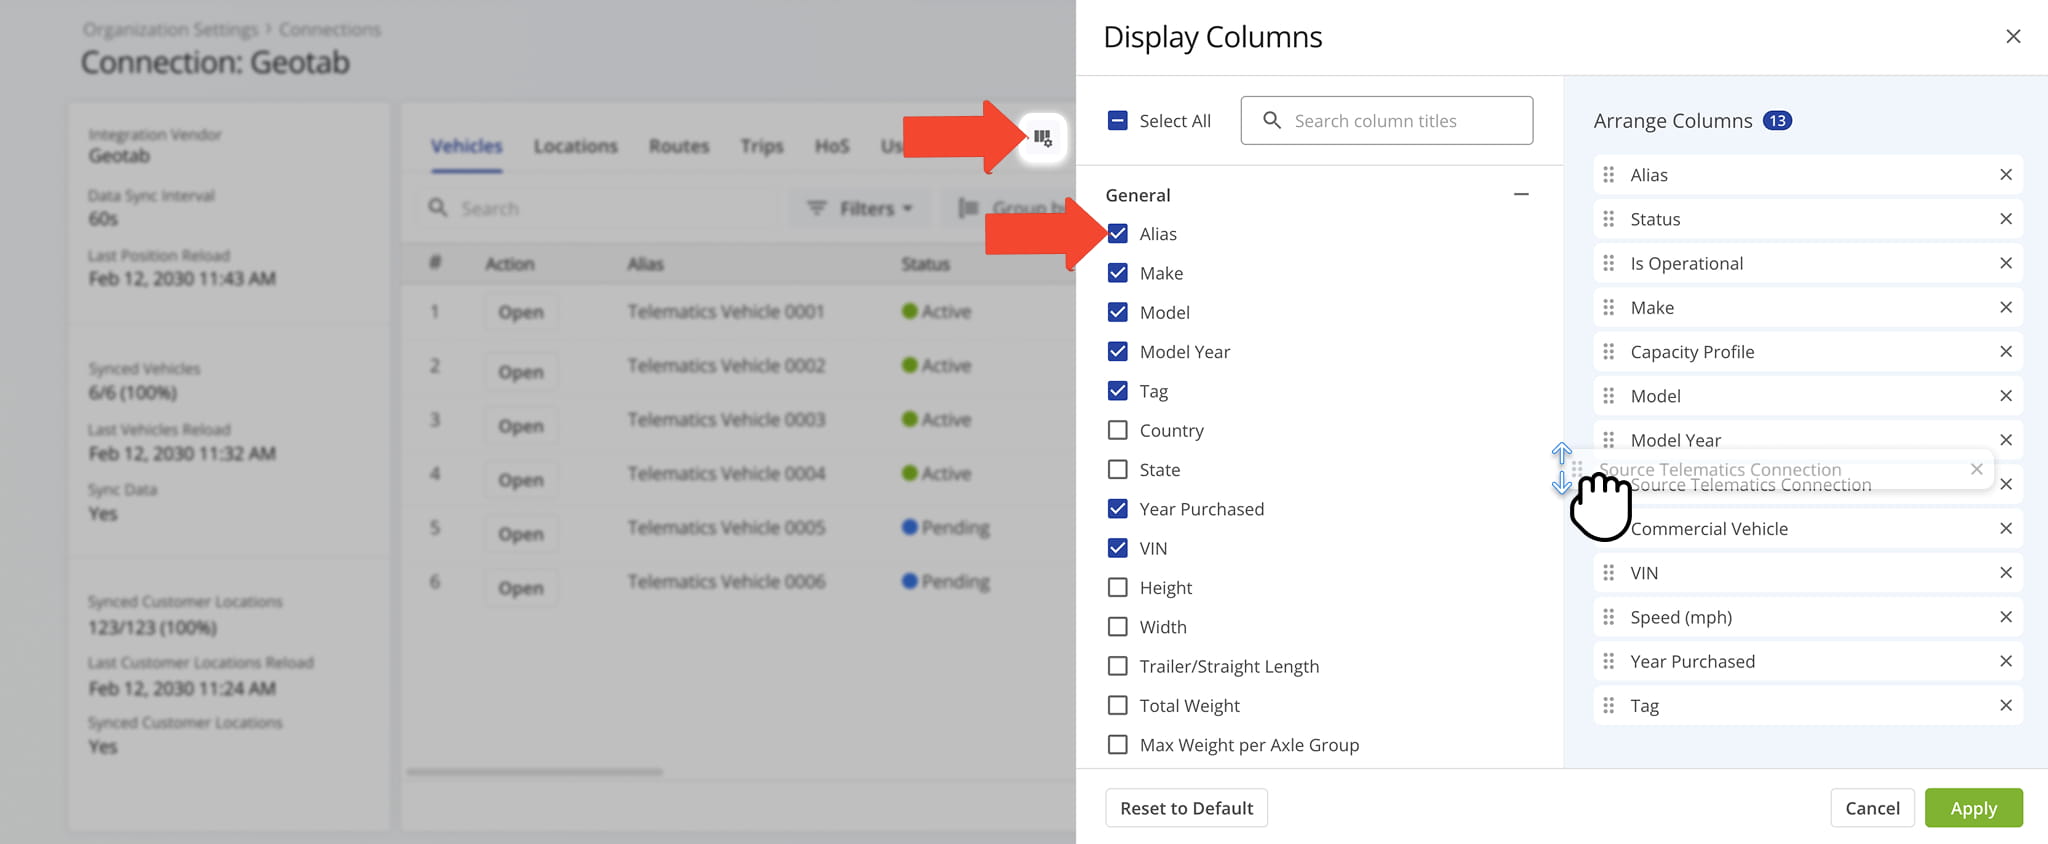Enable the Country column checkbox
This screenshot has width=2048, height=844.
1118,431
